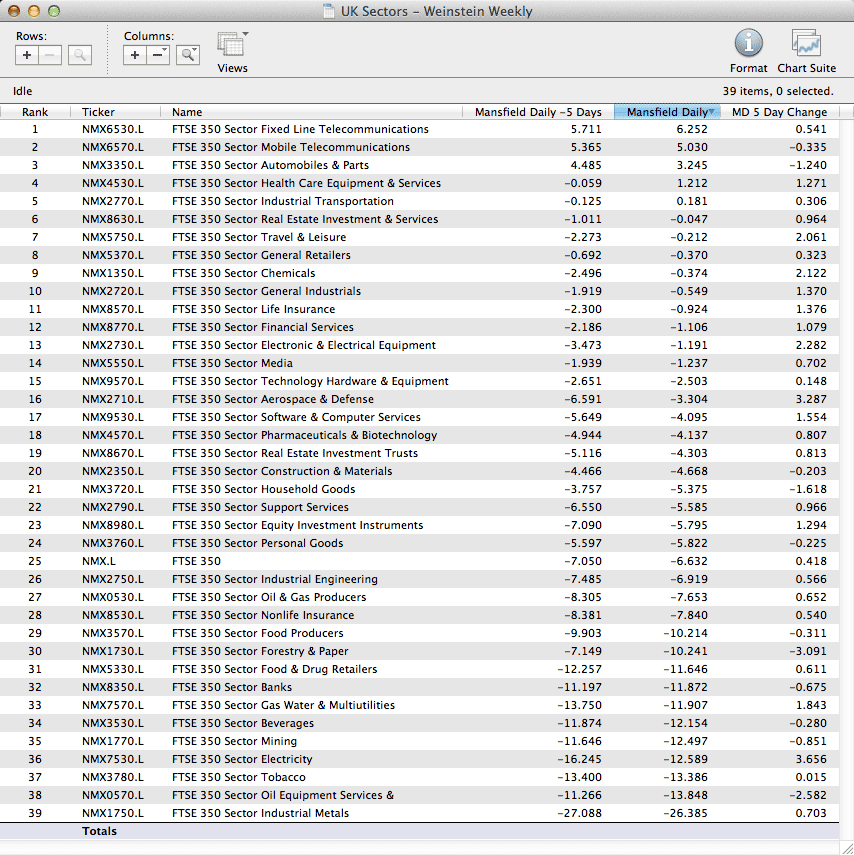Click the remove row minus button
Image resolution: width=854 pixels, height=855 pixels.
[51, 55]
